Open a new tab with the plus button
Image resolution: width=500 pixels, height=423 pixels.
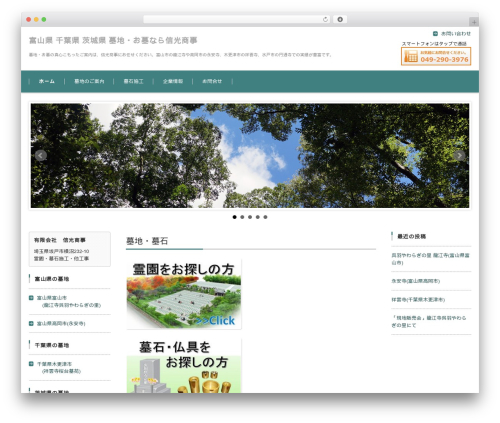click(474, 22)
